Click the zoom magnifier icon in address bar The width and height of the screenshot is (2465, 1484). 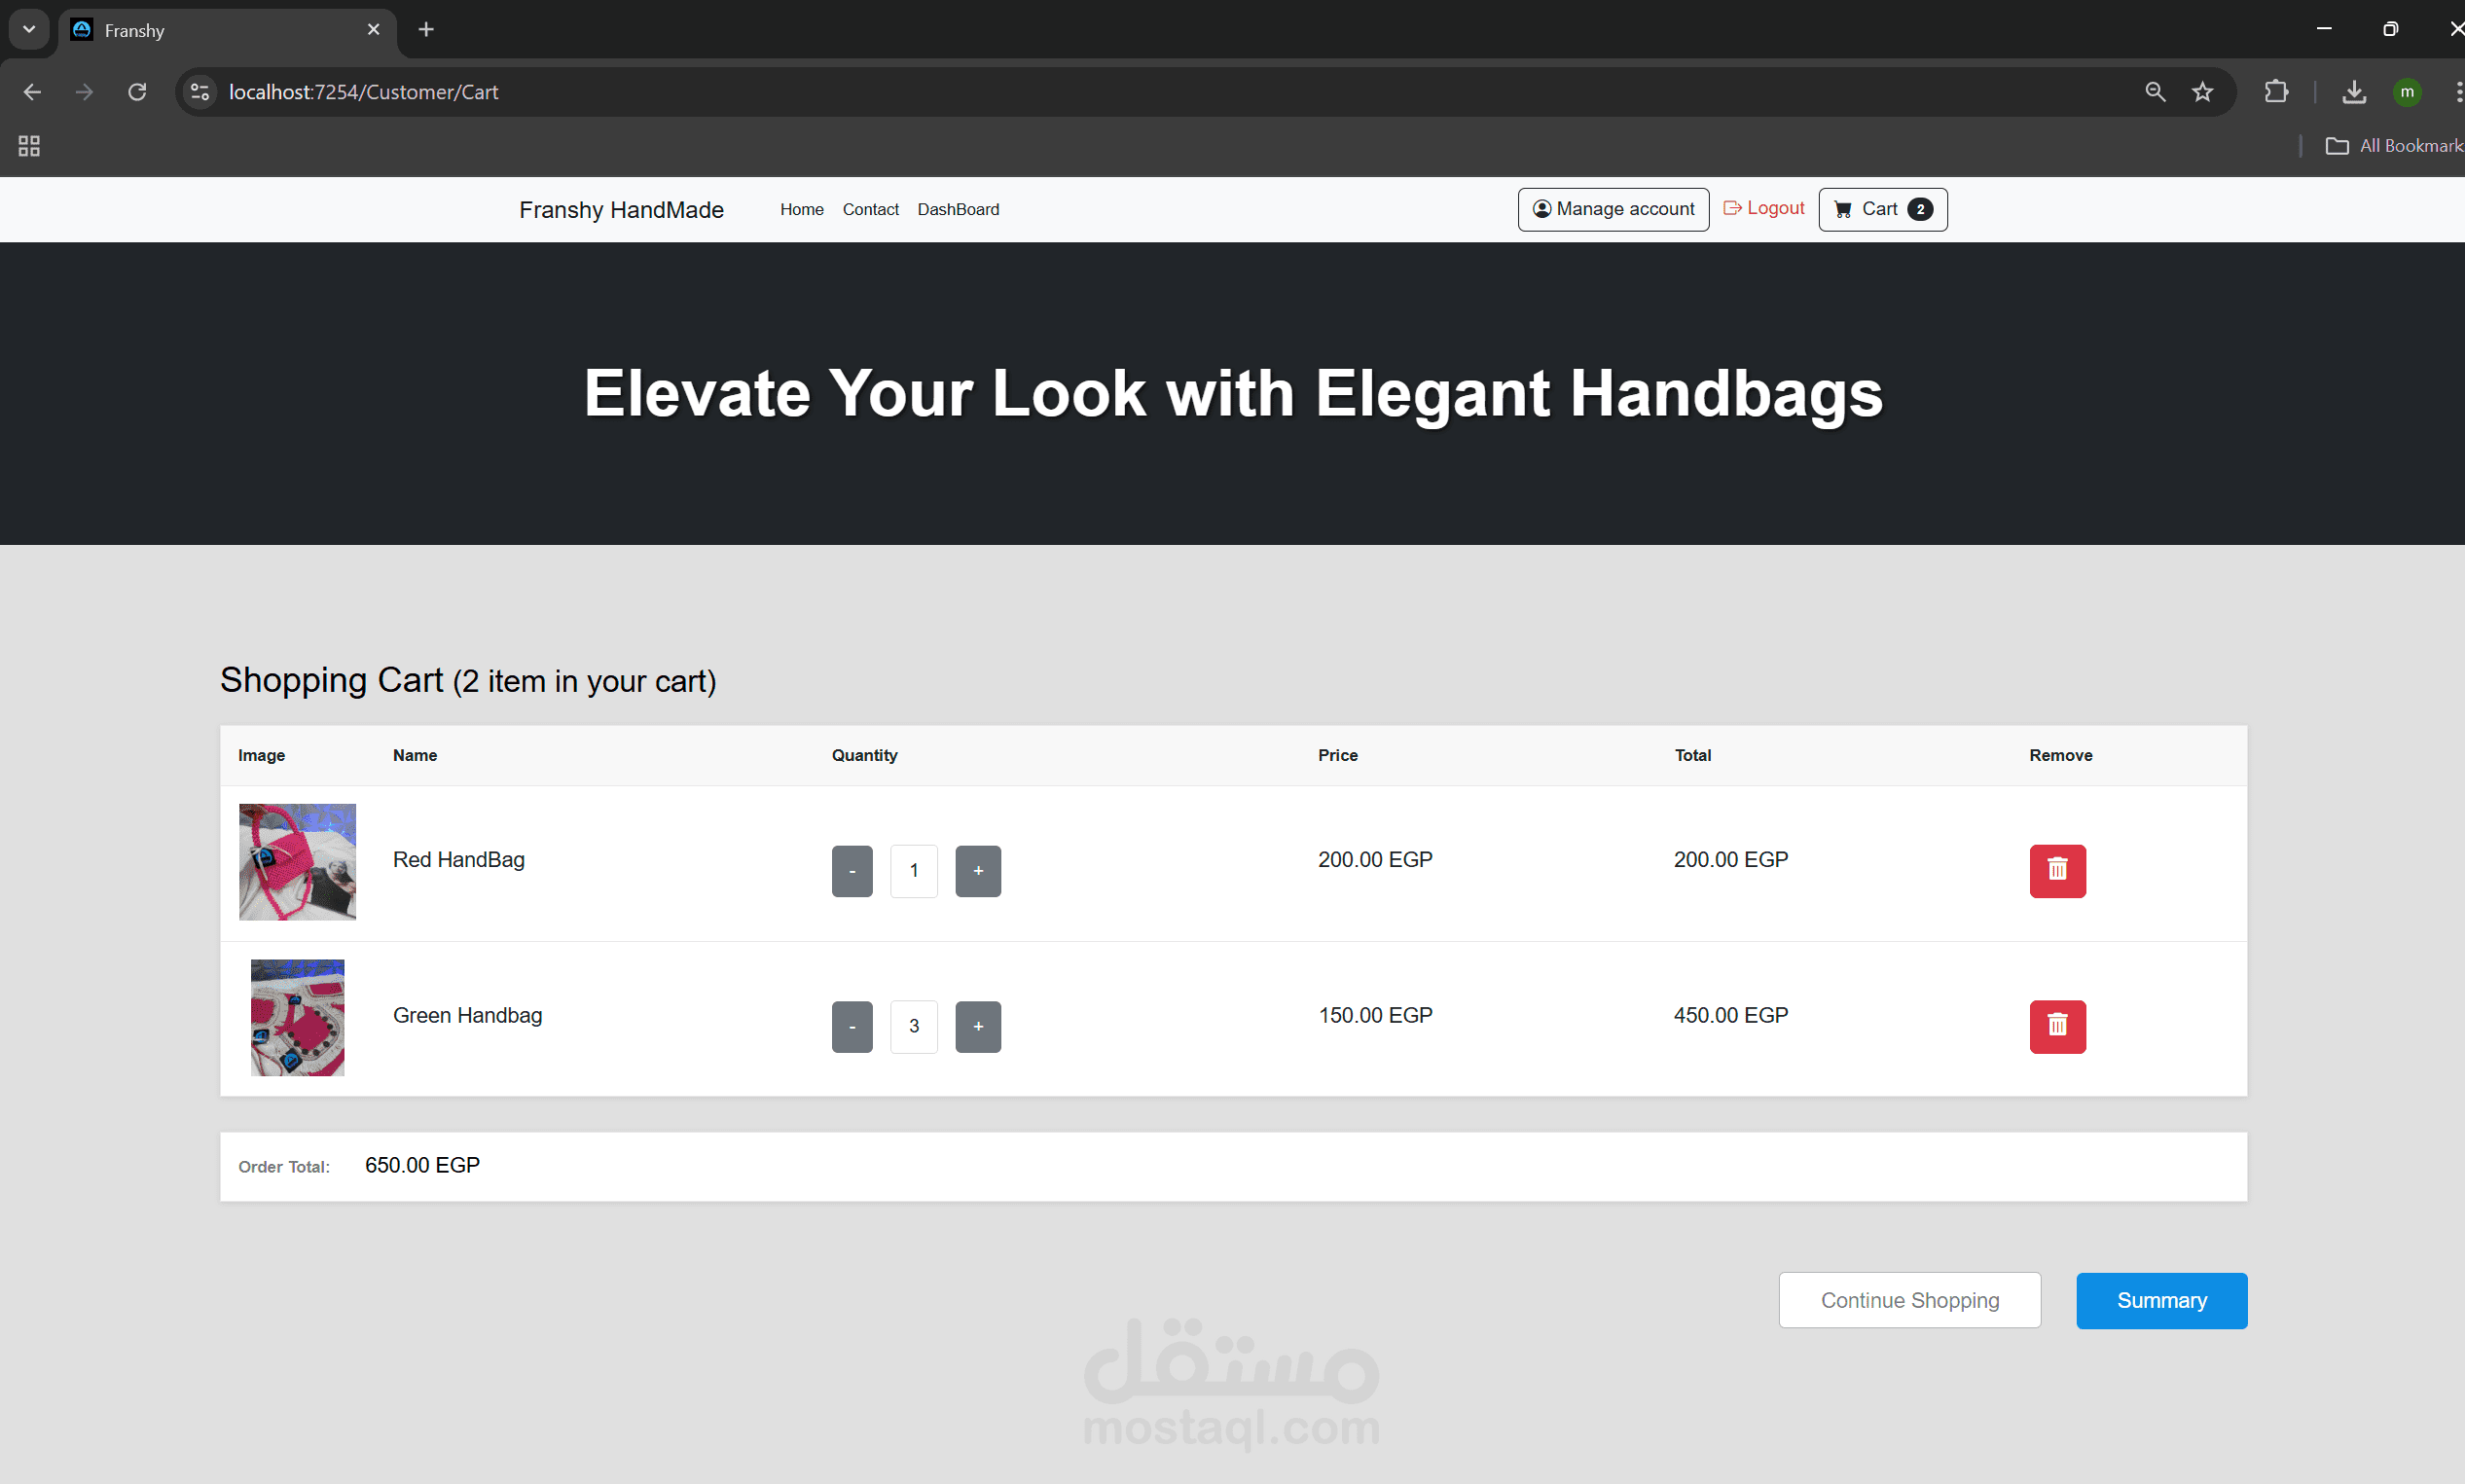pos(2155,92)
